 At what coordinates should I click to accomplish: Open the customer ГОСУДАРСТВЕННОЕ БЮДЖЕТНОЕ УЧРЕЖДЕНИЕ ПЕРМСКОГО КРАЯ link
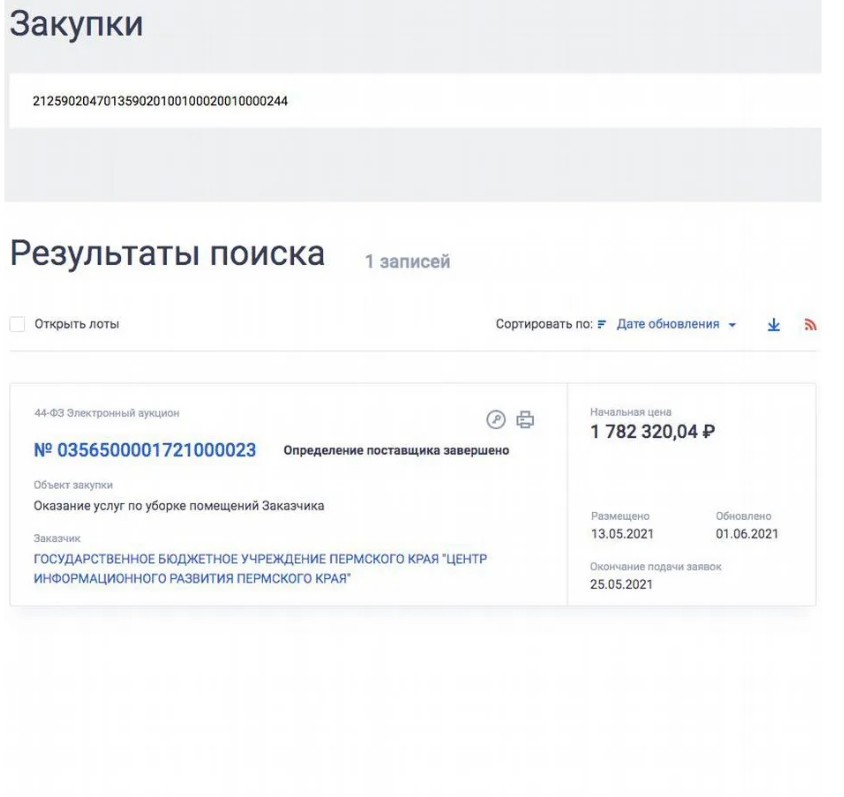(260, 568)
